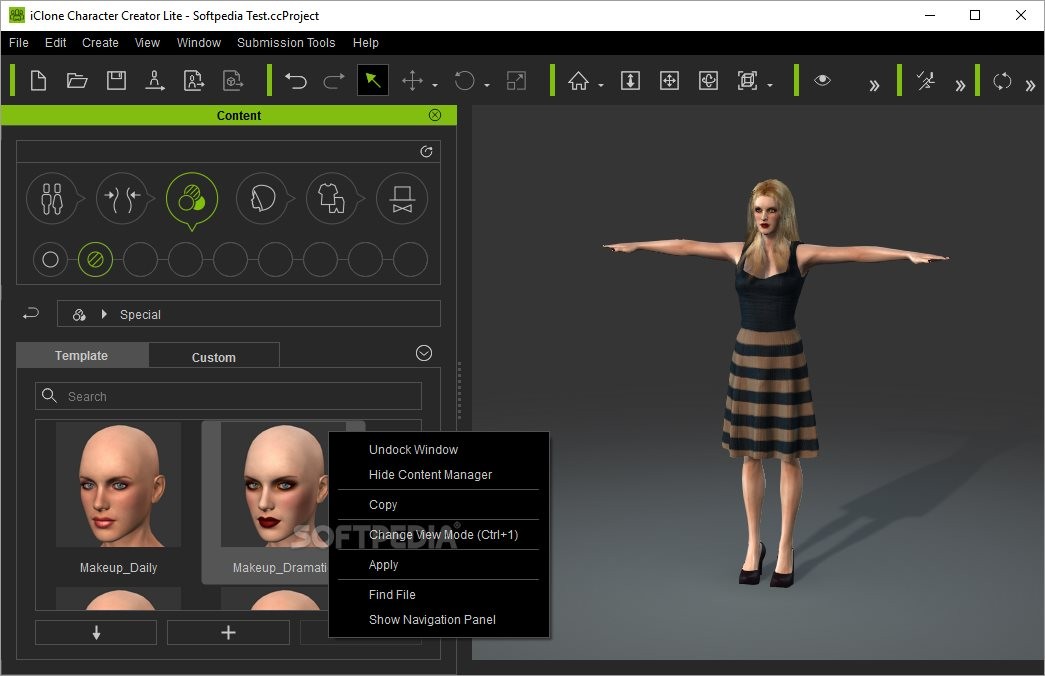The image size is (1045, 676).
Task: Click the back return arrow beside Special
Action: (x=31, y=313)
